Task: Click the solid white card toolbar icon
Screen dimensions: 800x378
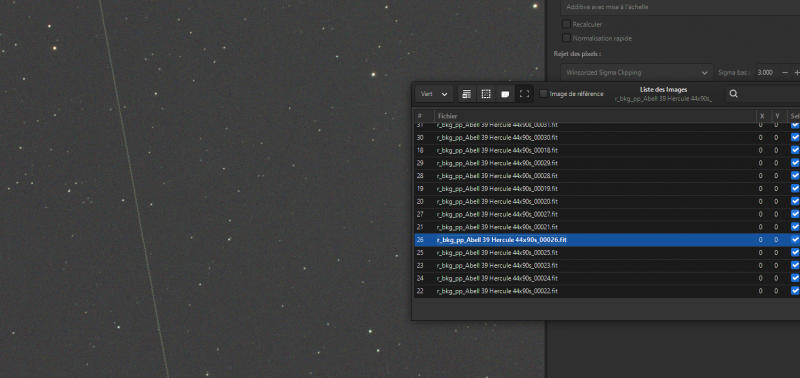Action: pyautogui.click(x=505, y=94)
